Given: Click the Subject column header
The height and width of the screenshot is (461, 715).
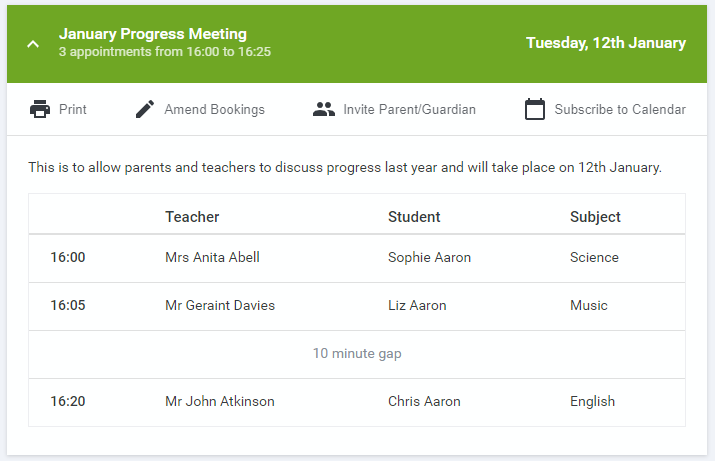Looking at the screenshot, I should tap(595, 217).
